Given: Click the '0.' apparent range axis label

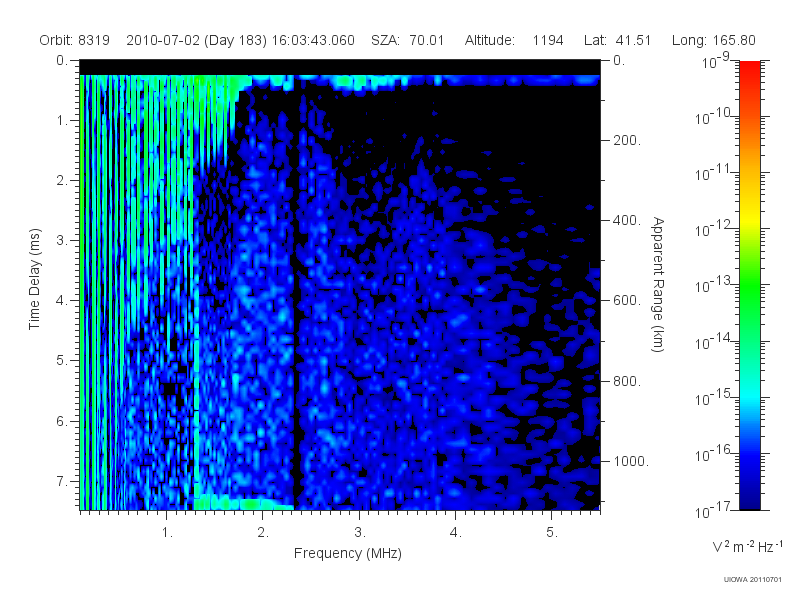Looking at the screenshot, I should pos(619,61).
